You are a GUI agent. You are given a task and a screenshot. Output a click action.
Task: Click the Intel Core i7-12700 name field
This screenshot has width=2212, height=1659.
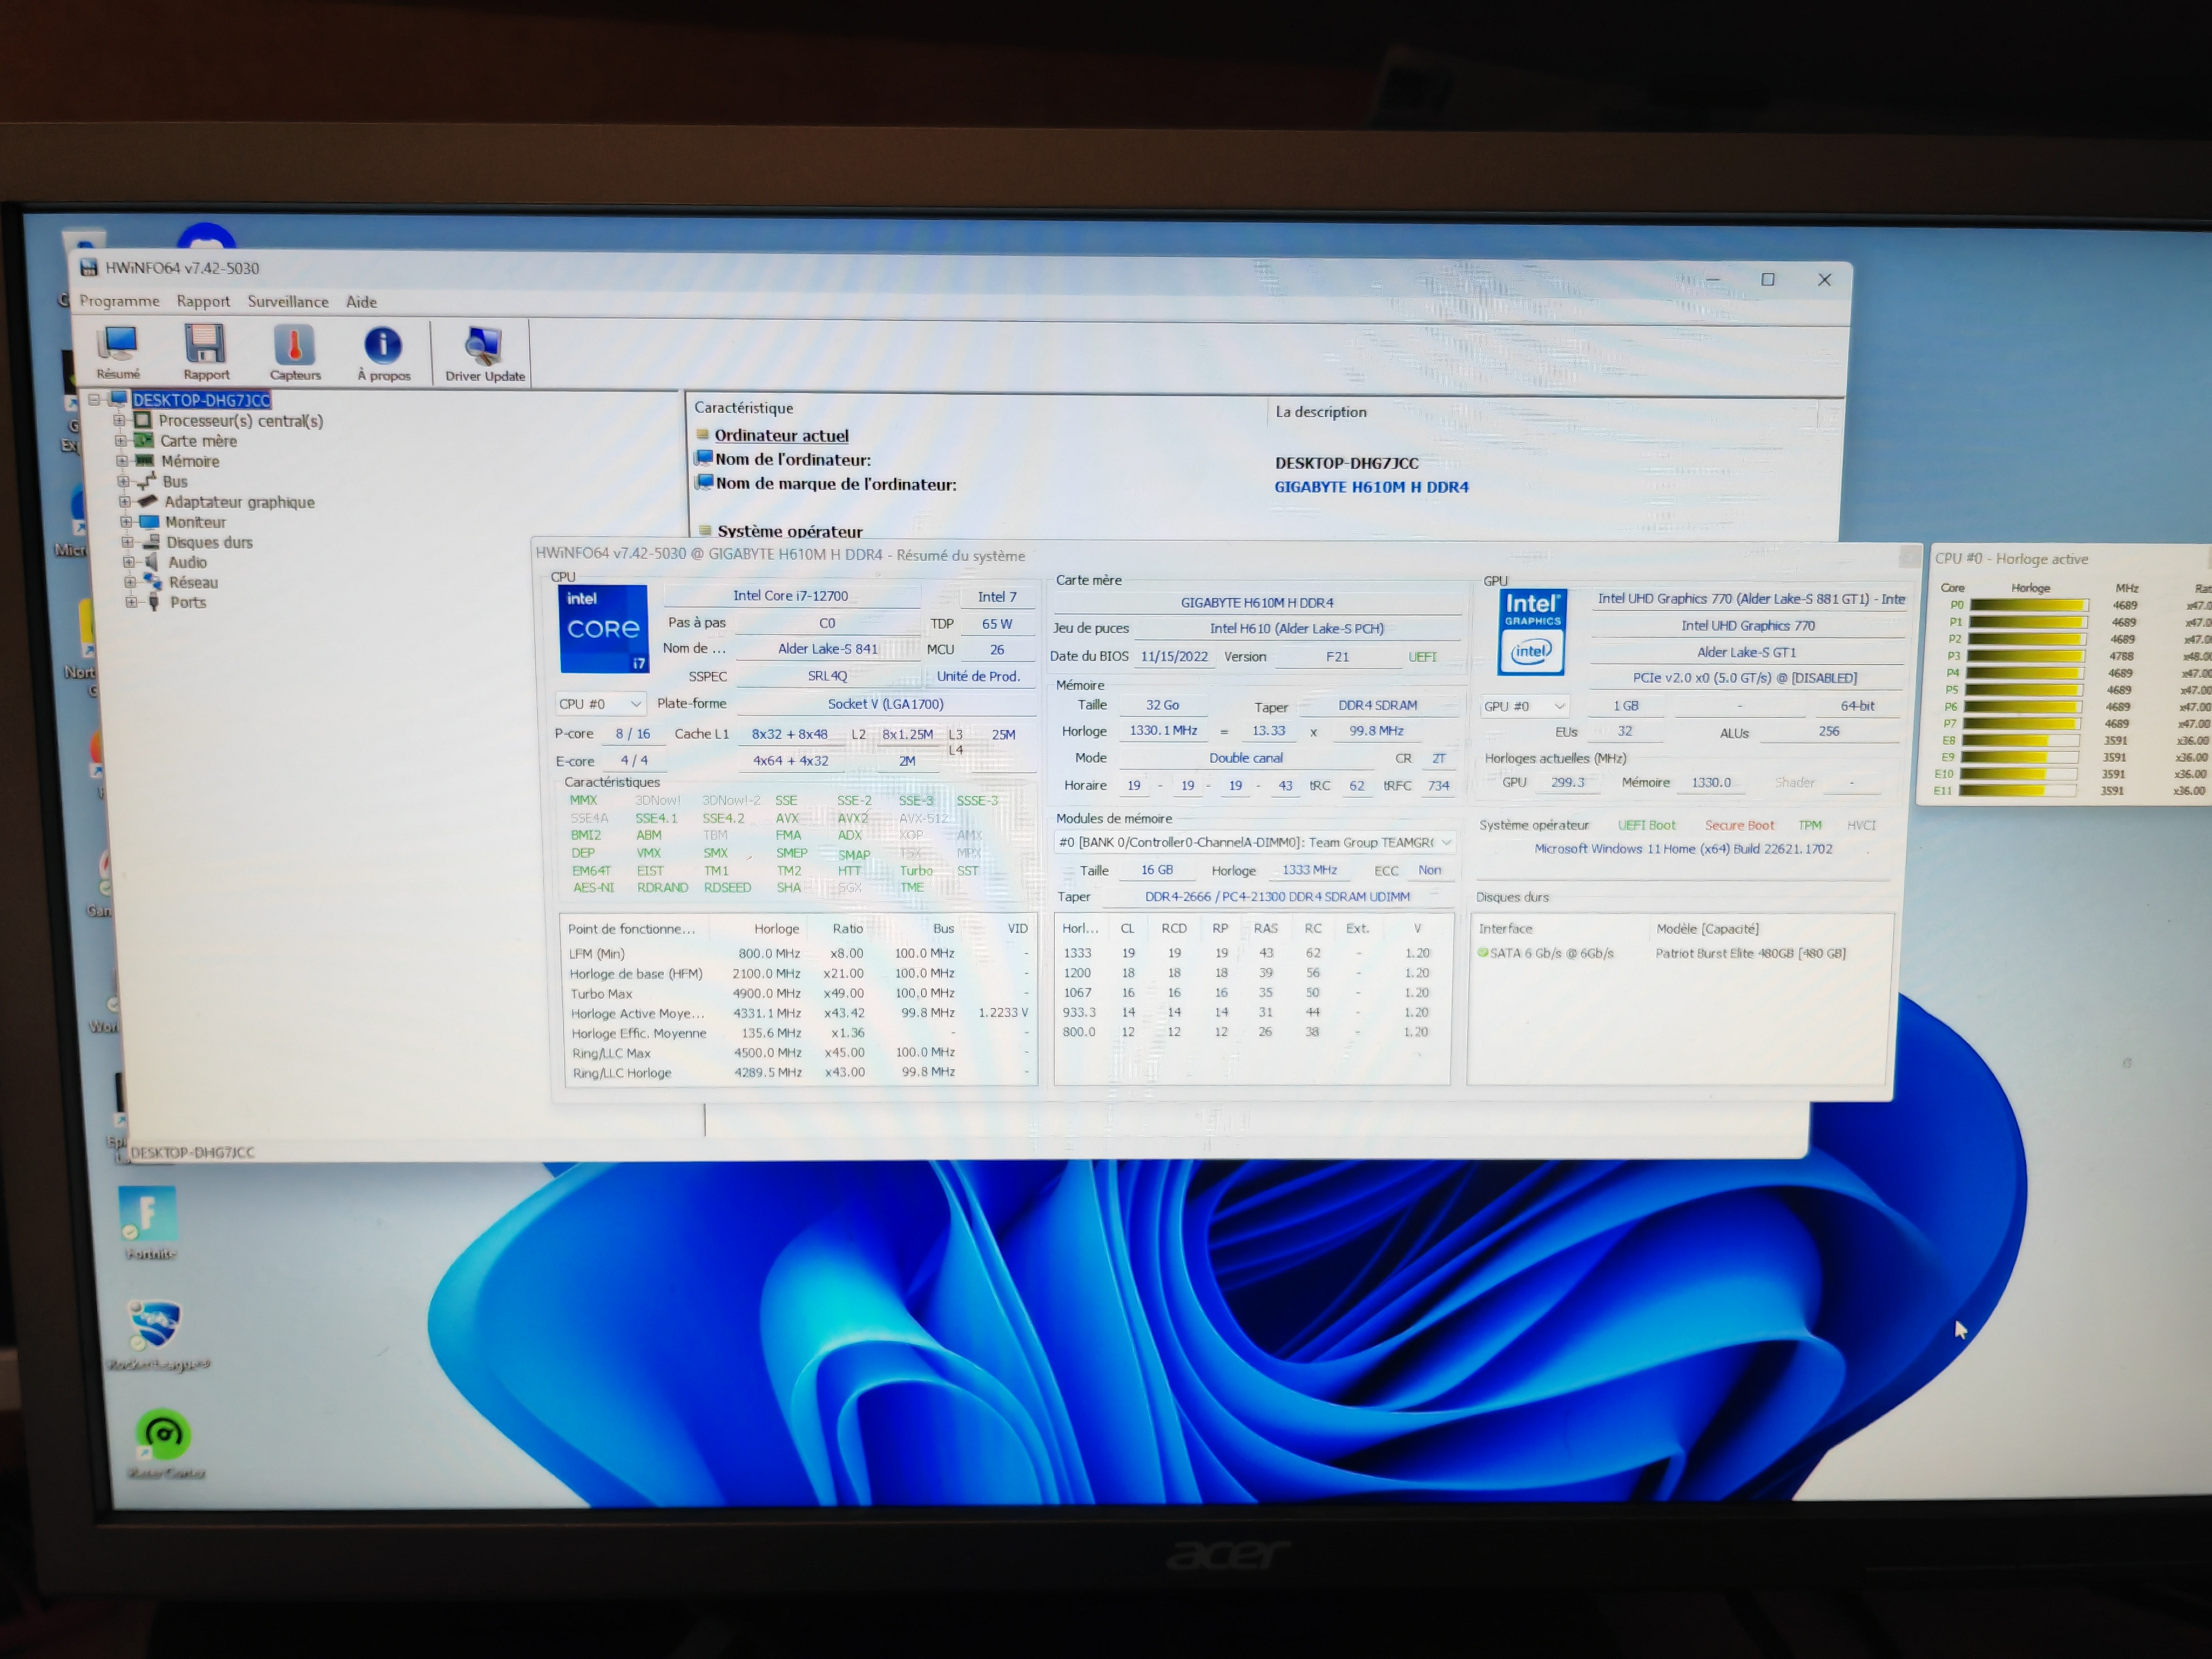pos(791,596)
